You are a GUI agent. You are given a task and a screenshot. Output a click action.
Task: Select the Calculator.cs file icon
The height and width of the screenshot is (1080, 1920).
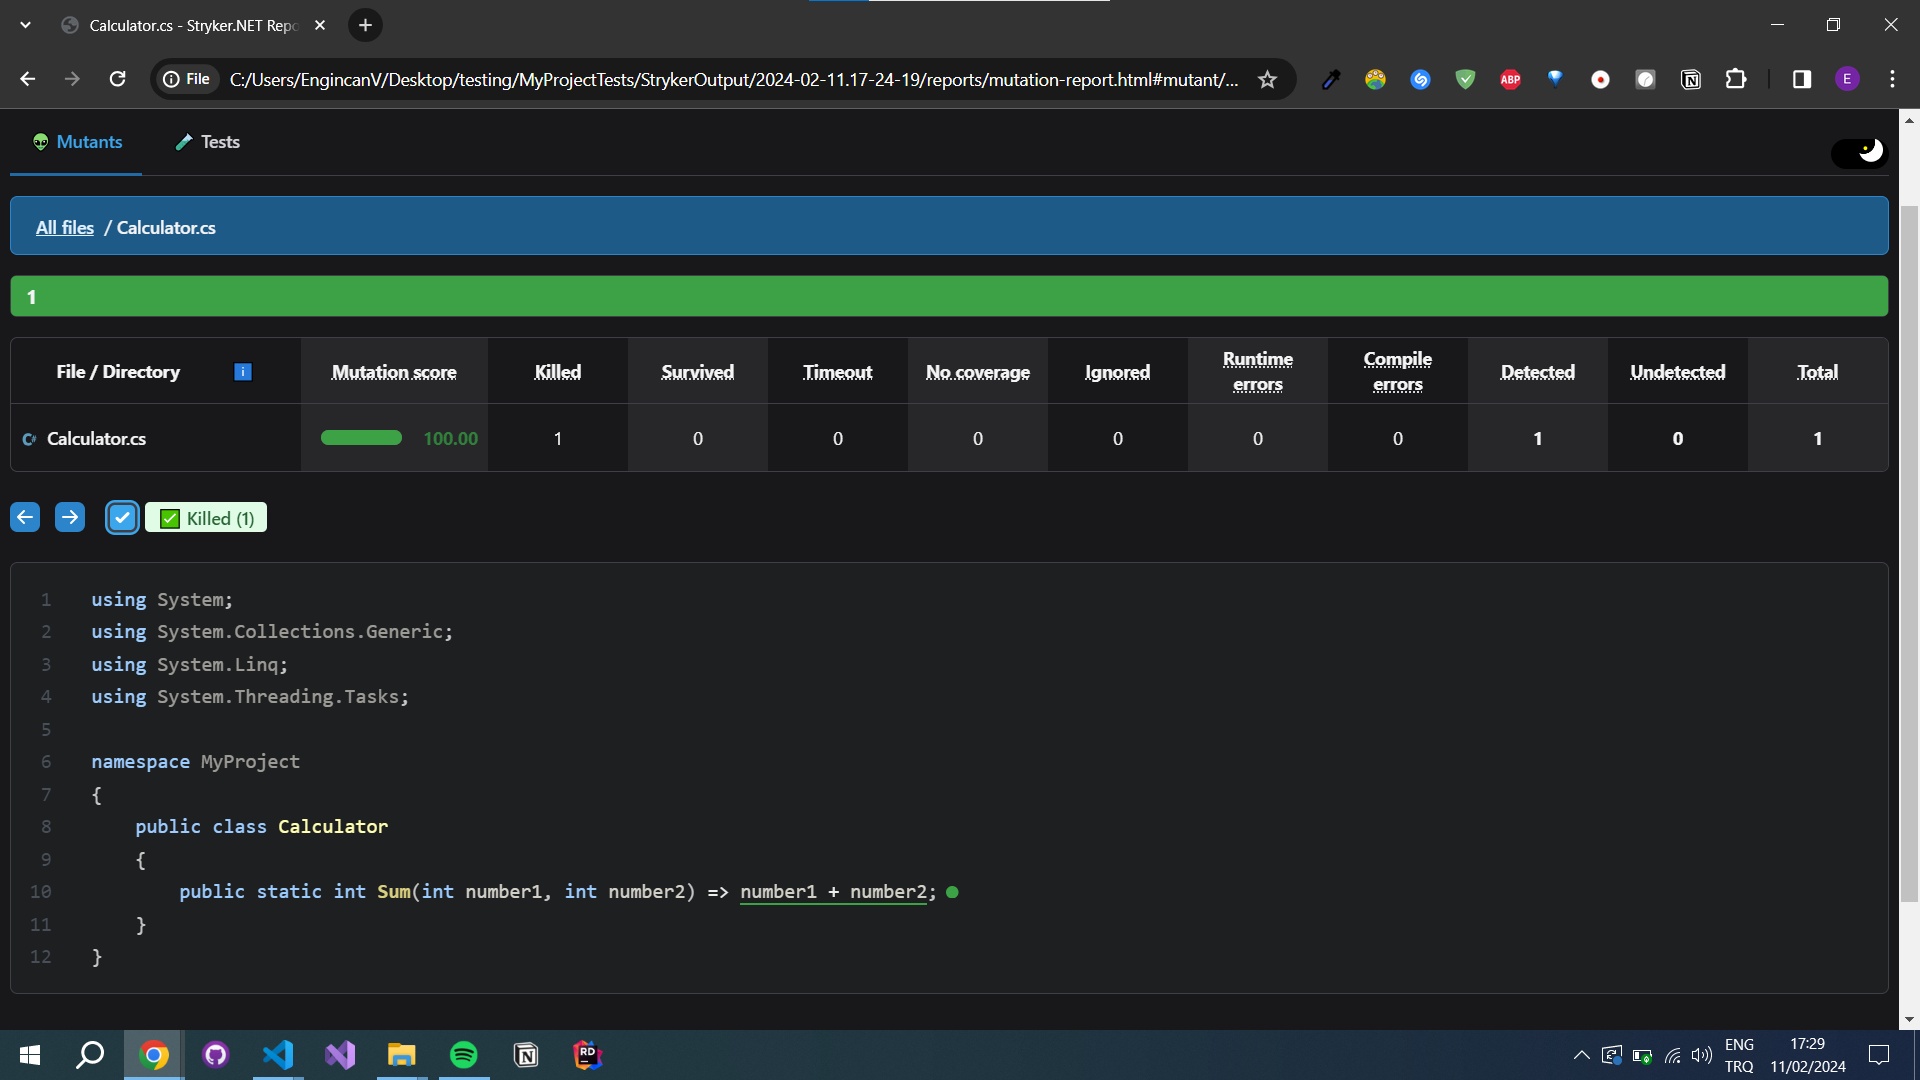[x=29, y=438]
